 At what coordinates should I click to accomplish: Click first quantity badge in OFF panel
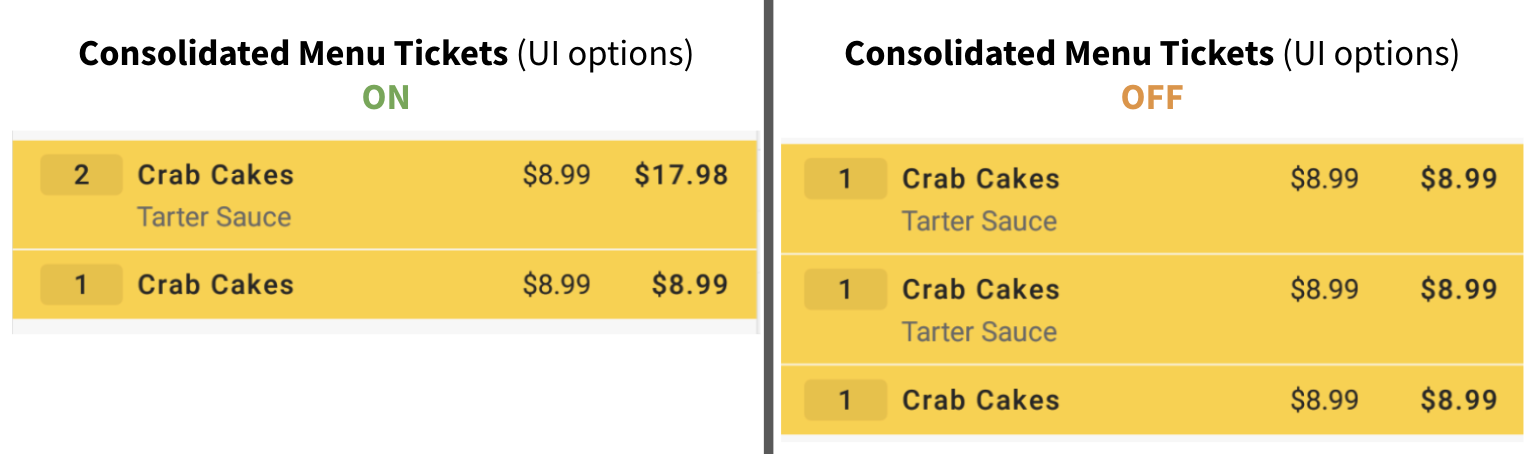(x=845, y=179)
